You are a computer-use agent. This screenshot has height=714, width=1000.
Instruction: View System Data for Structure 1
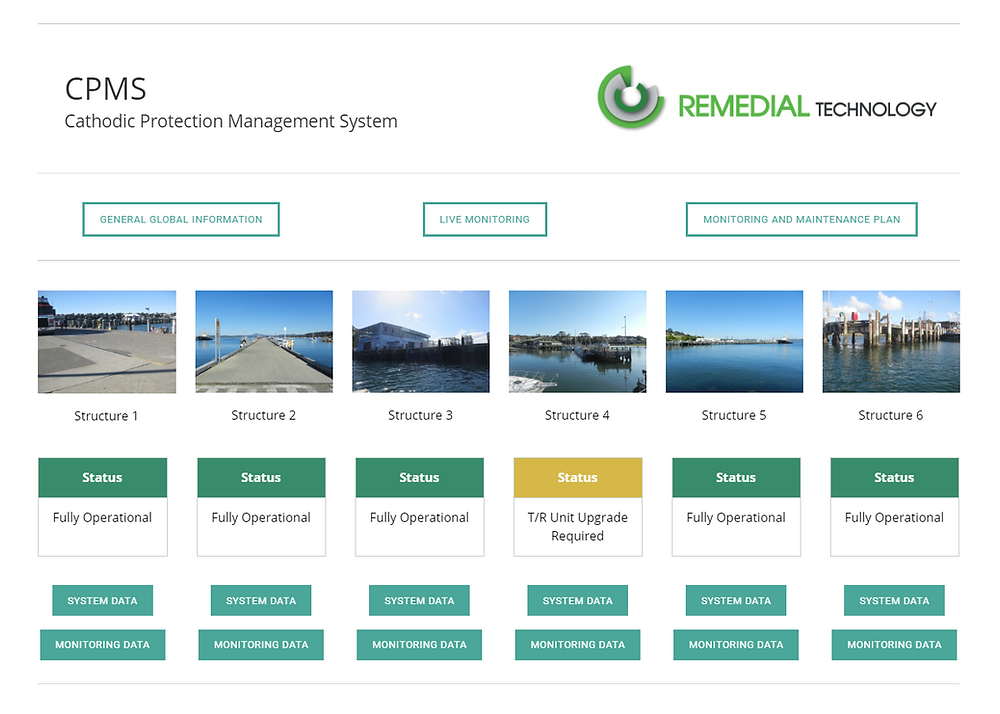click(102, 600)
